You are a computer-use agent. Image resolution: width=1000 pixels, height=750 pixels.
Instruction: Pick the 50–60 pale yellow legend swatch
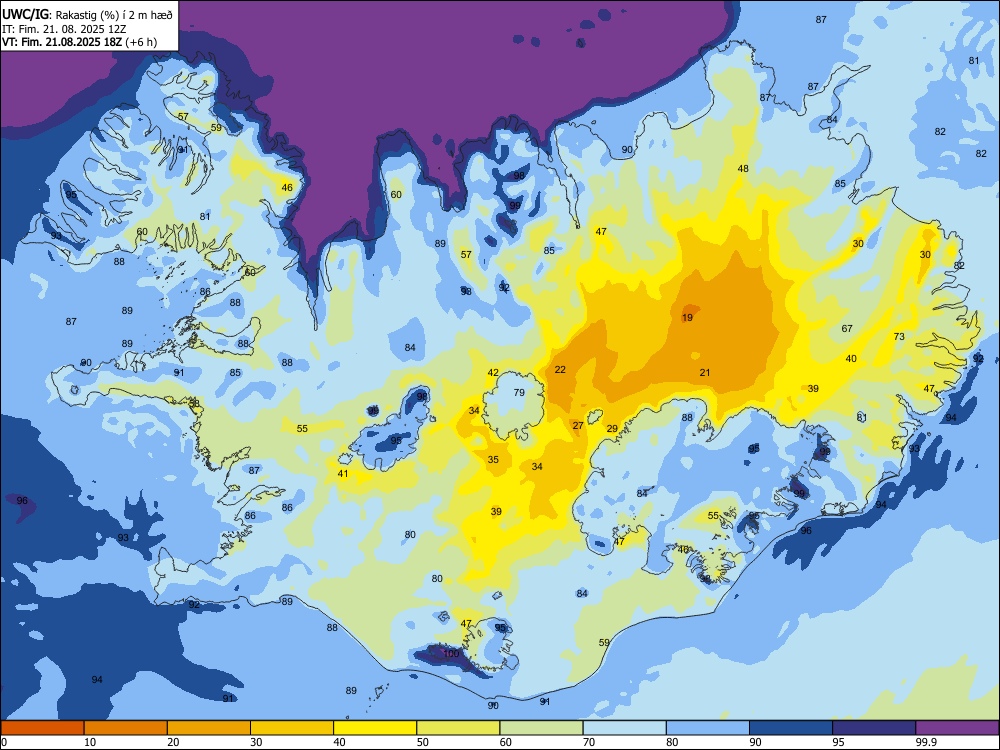click(458, 728)
